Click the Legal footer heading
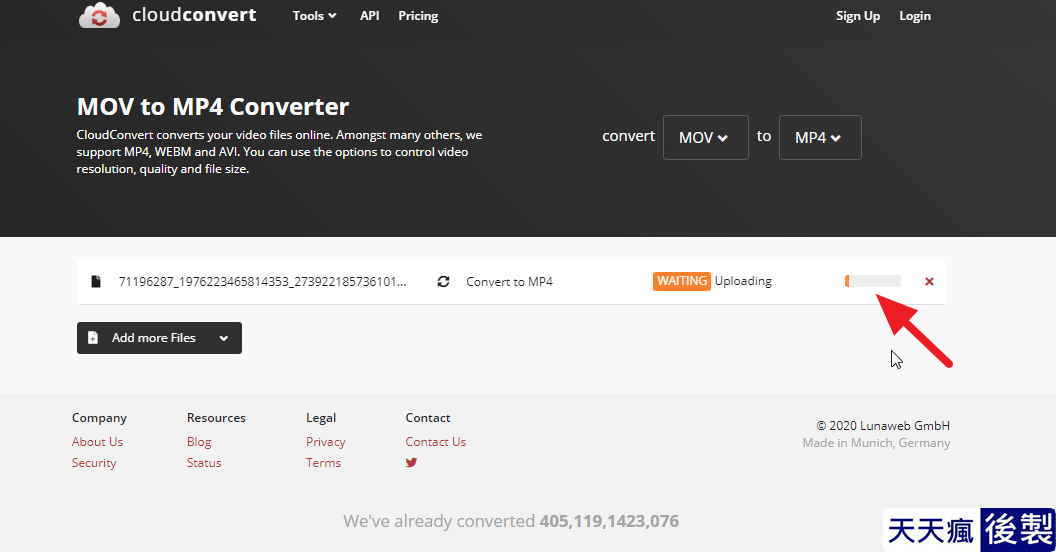This screenshot has height=552, width=1056. point(321,417)
